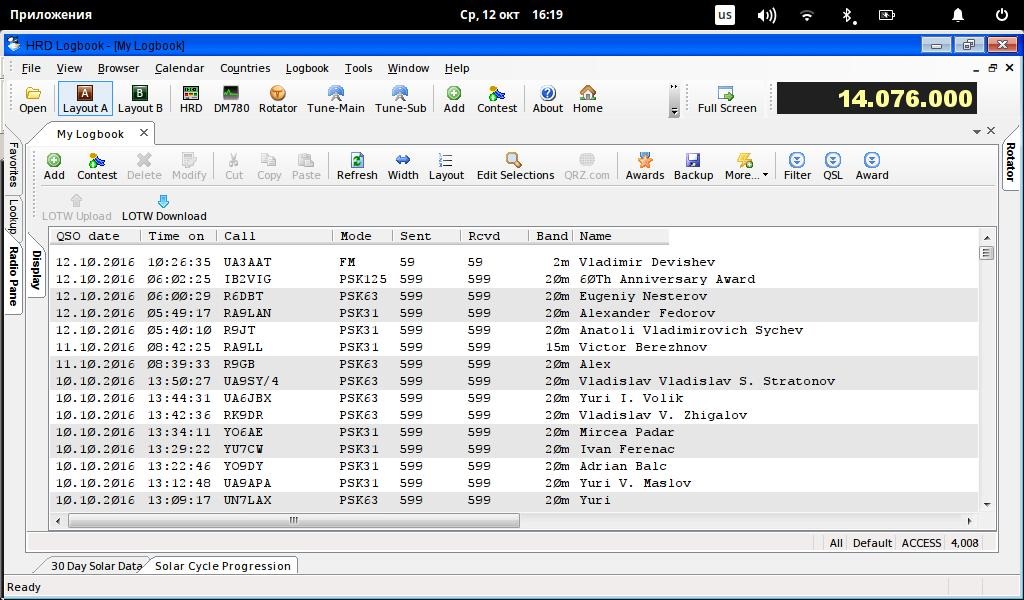Sort by Call column header

pos(274,236)
